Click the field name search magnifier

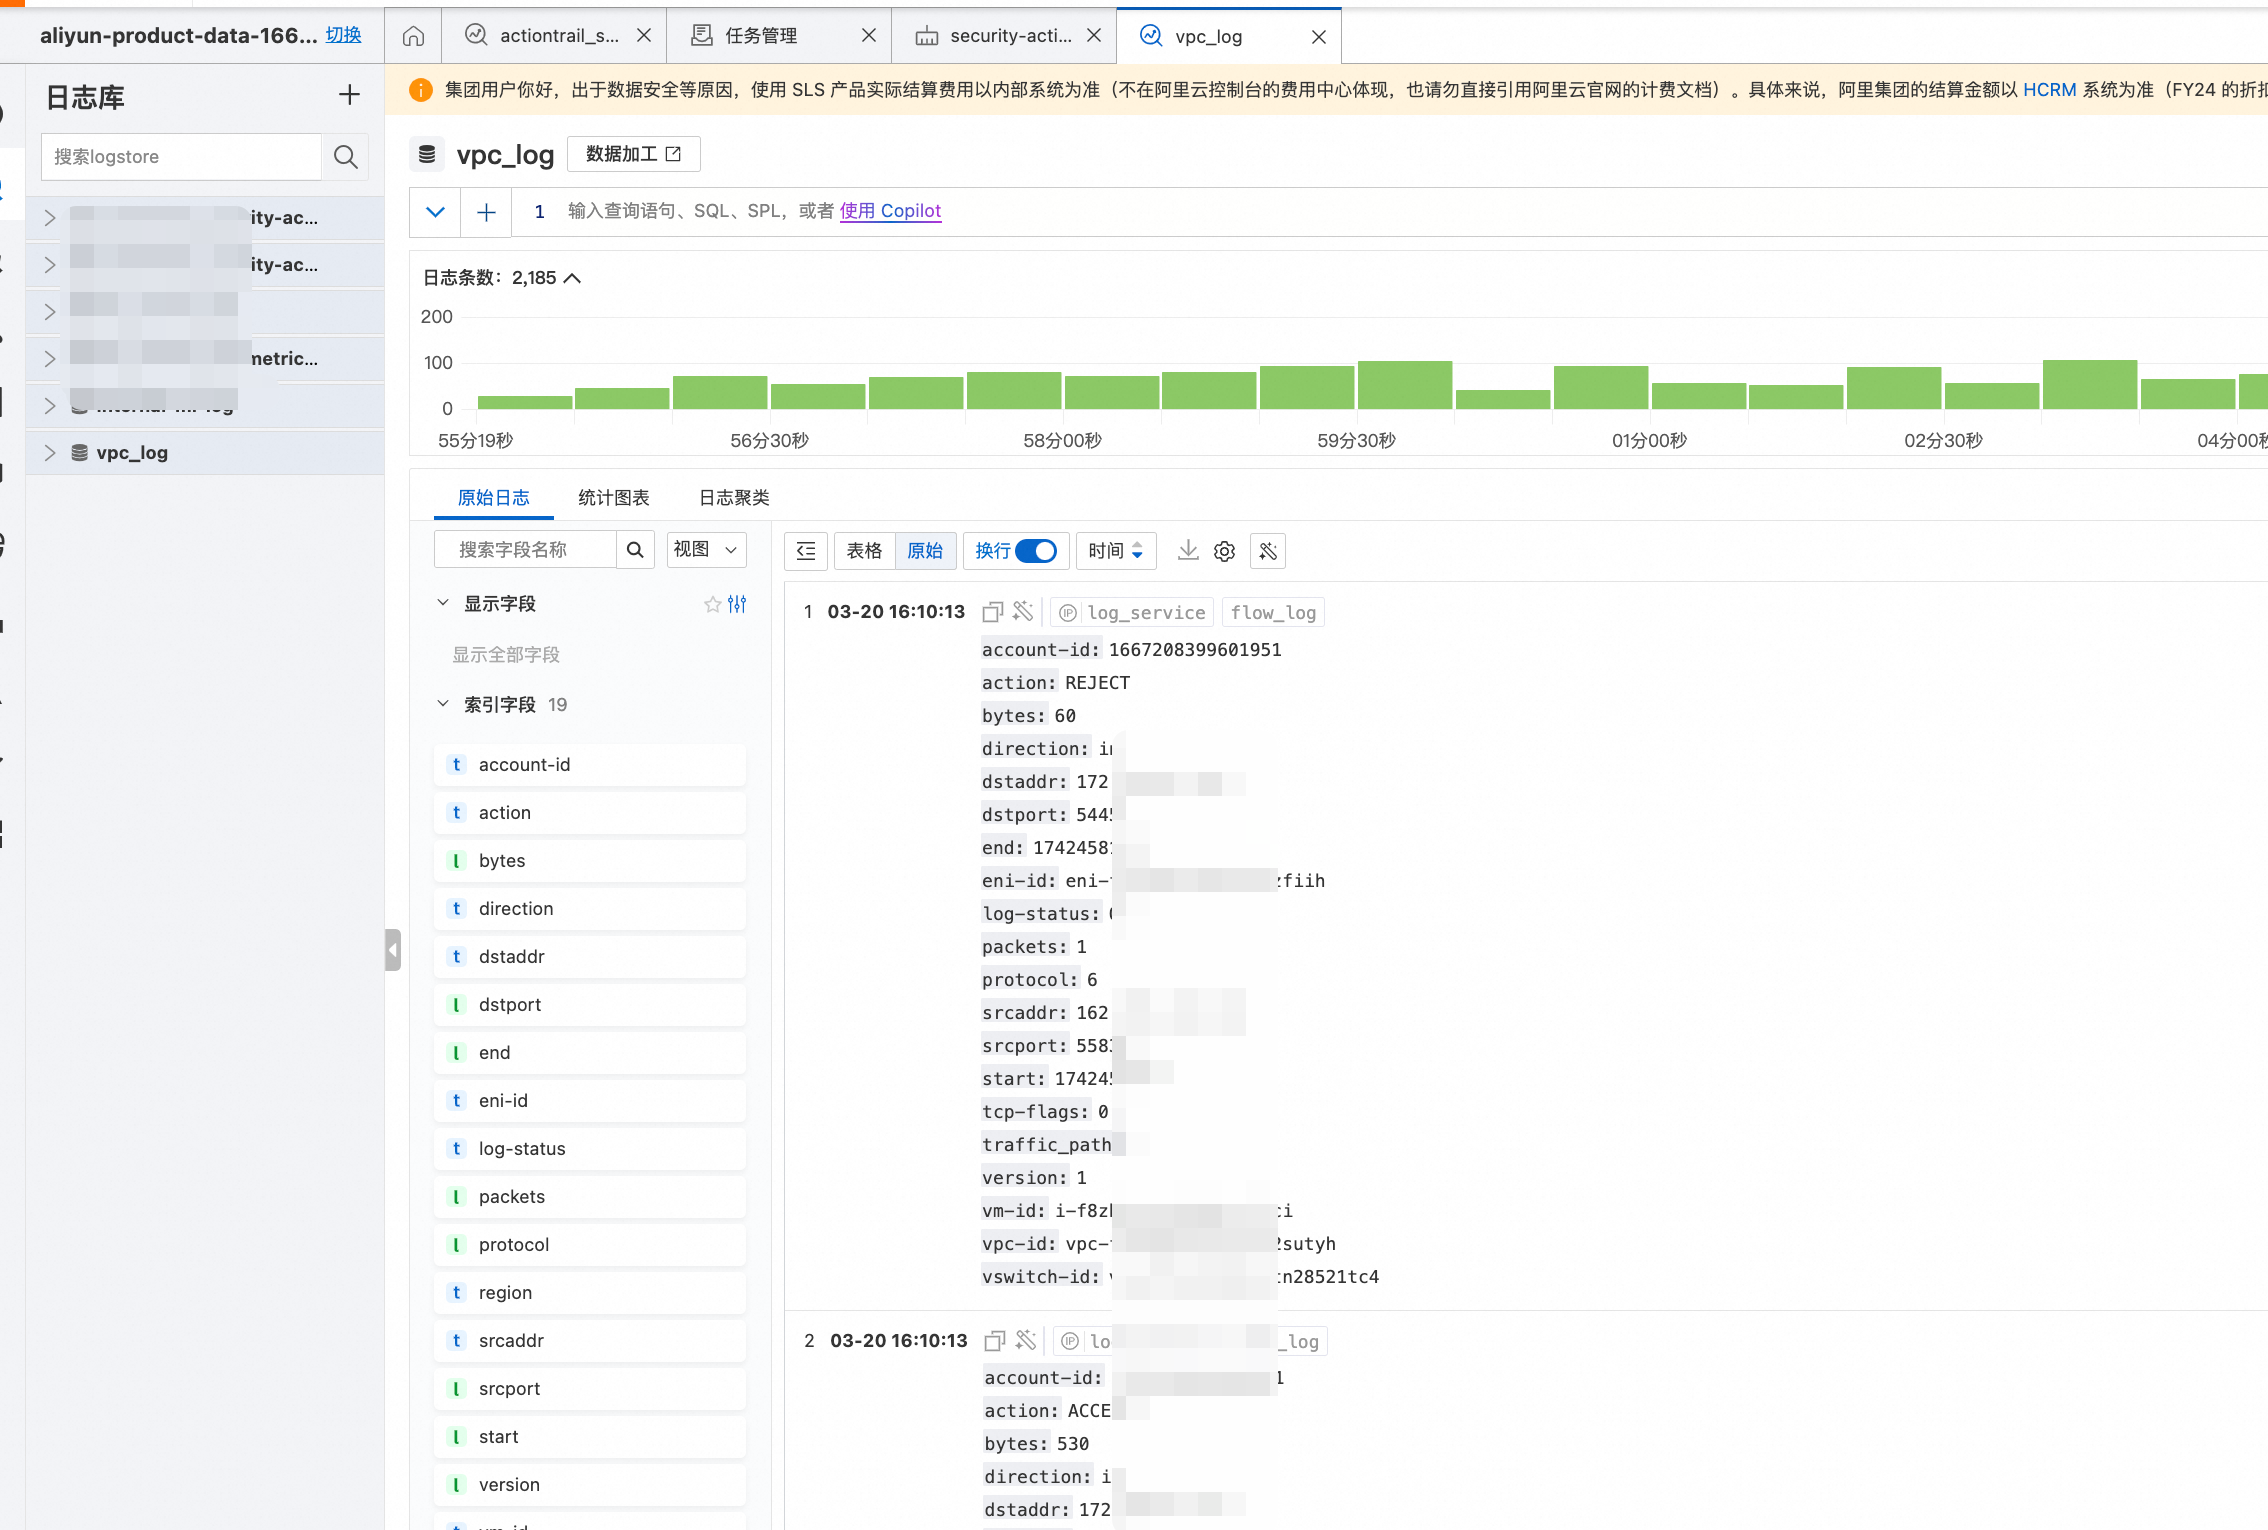(635, 550)
